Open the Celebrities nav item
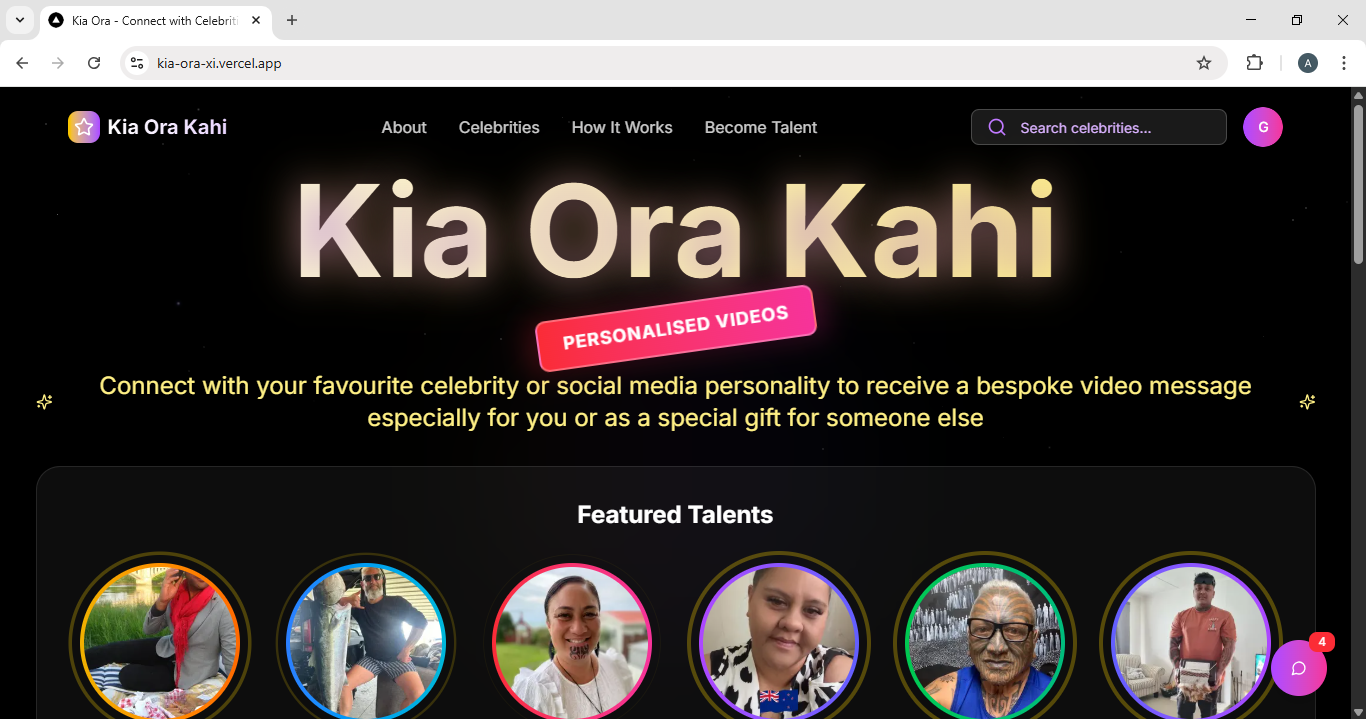Screen dimensions: 1366x719 pyautogui.click(x=499, y=127)
